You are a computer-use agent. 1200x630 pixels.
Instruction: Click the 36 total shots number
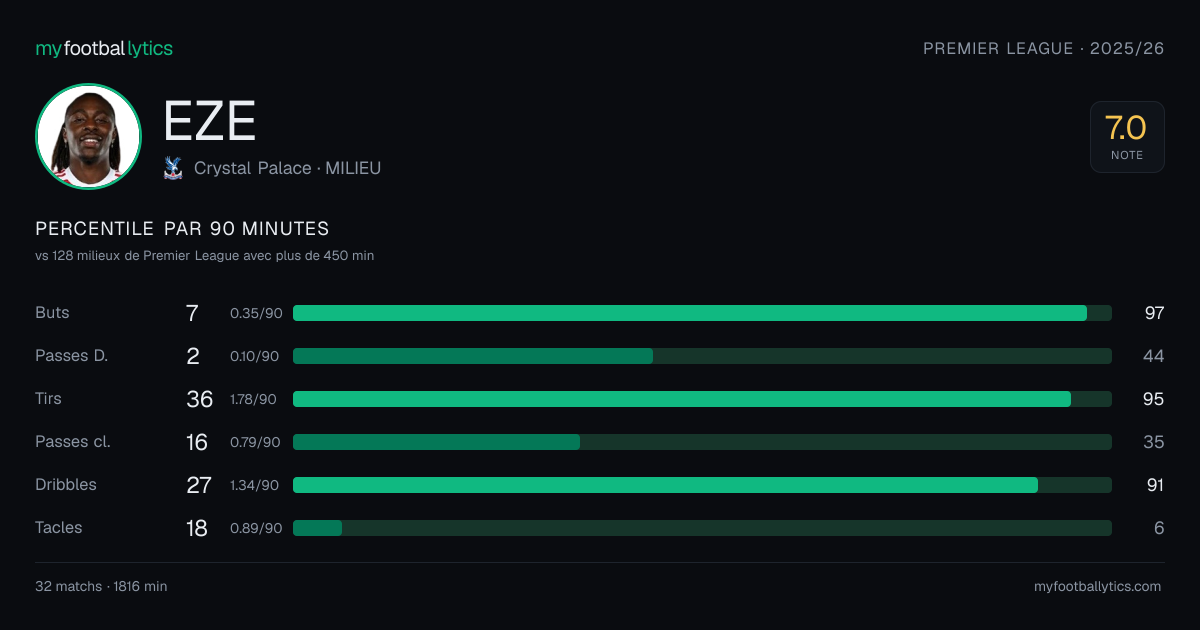tap(200, 399)
